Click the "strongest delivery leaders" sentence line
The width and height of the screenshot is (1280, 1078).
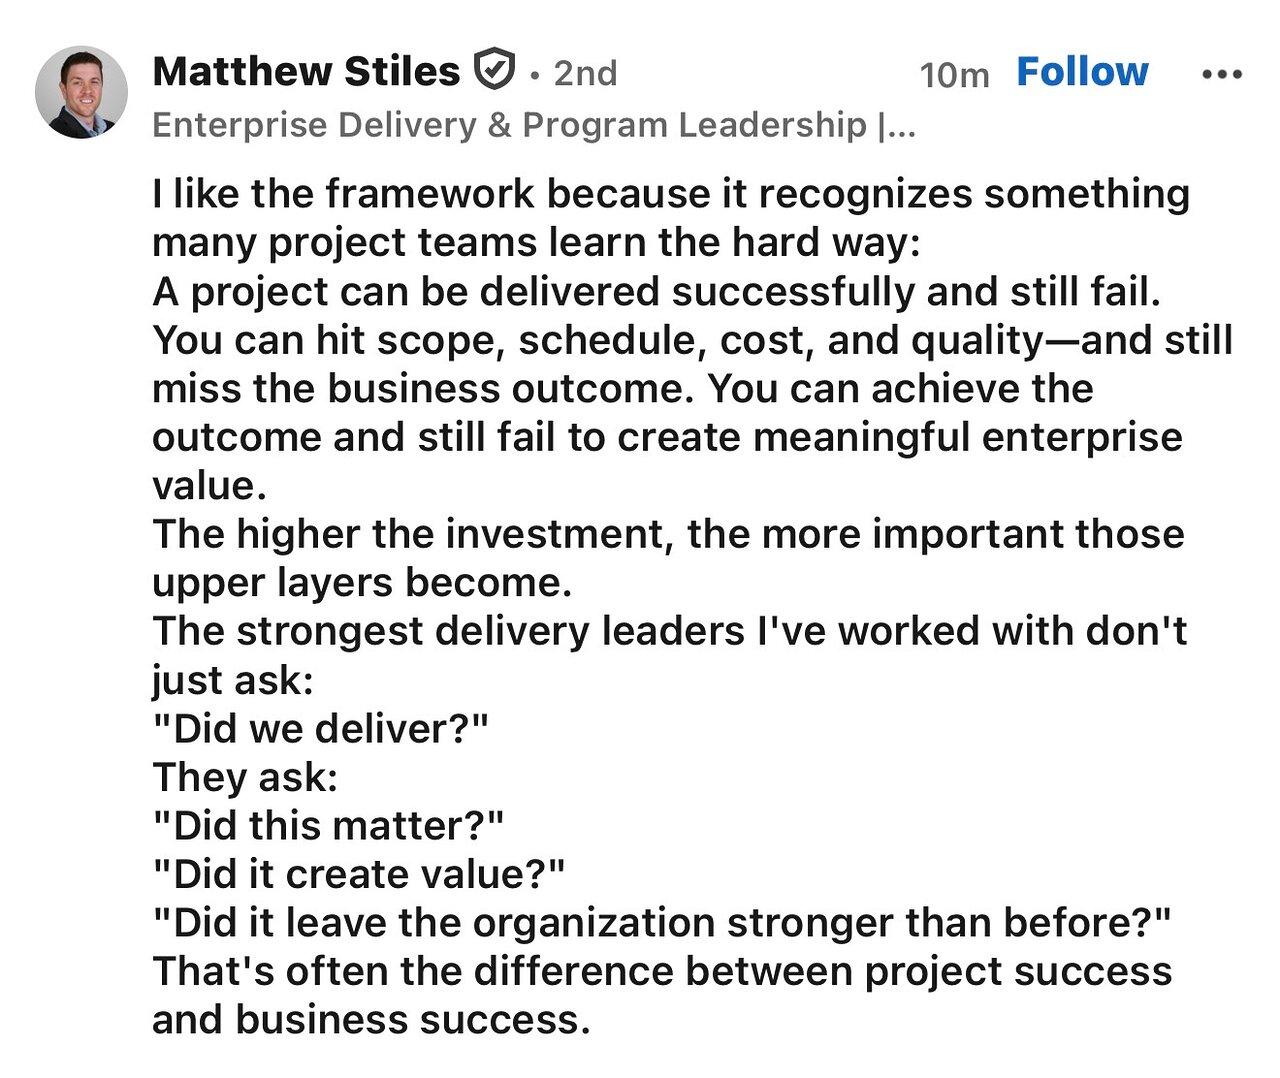670,631
